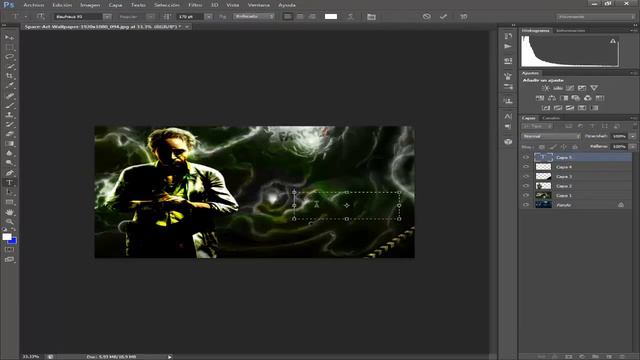The image size is (640, 360).
Task: Open the font size dropdown
Action: click(209, 17)
